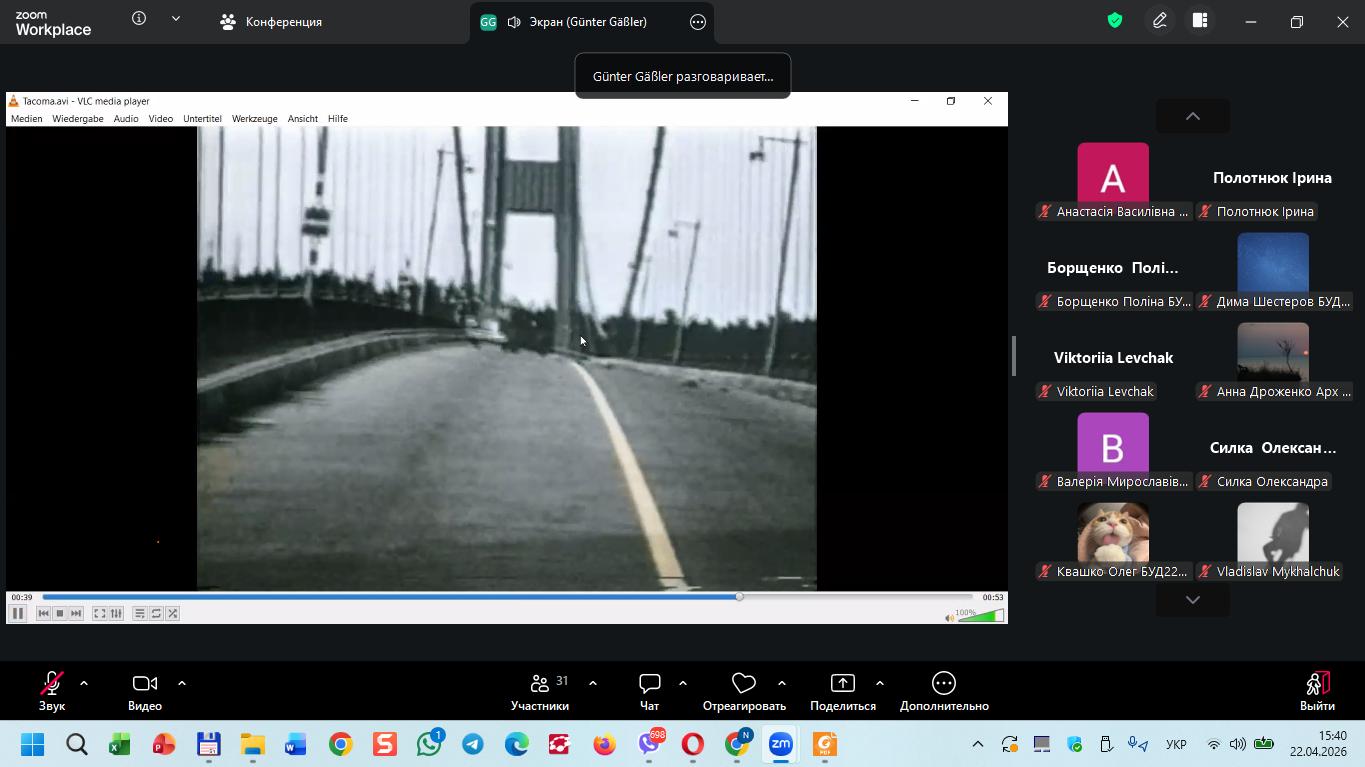Expand audio options arrow next to Звук

tap(84, 683)
